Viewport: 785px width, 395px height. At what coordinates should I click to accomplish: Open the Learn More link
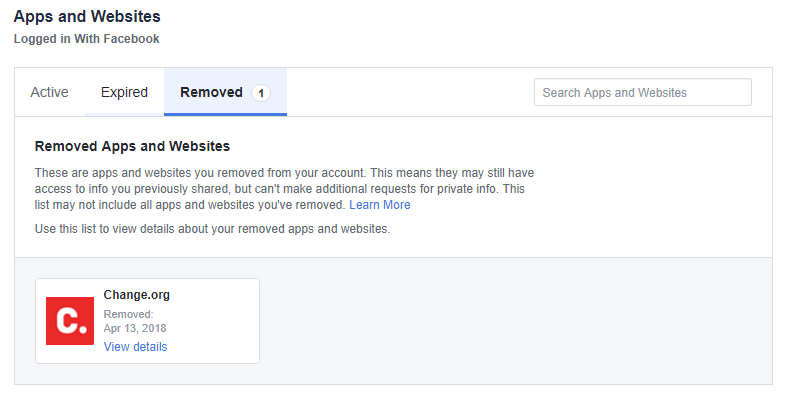click(379, 205)
